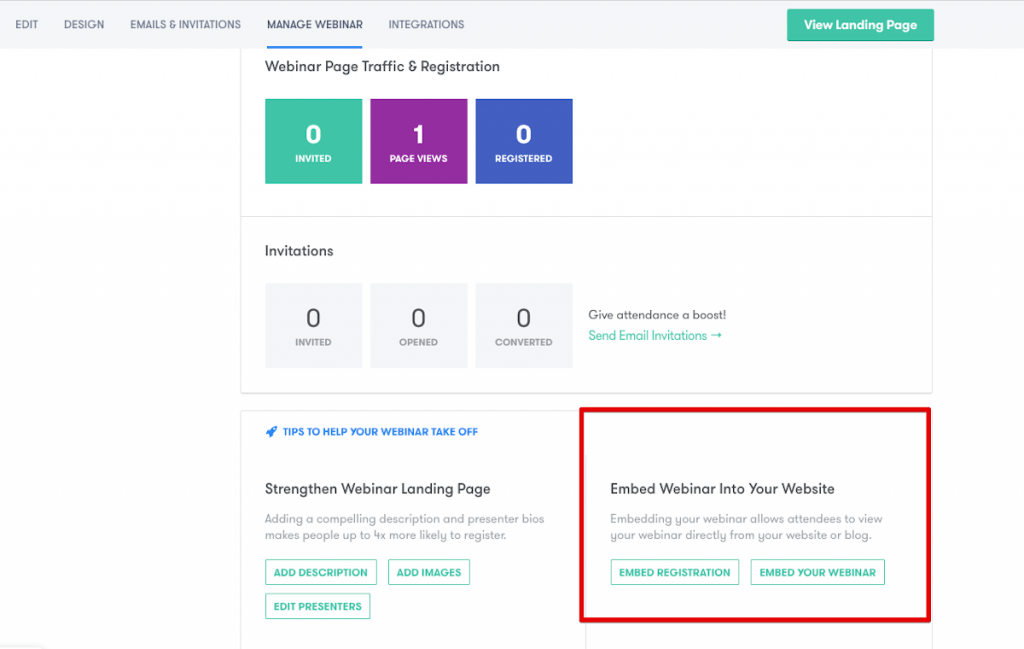The width and height of the screenshot is (1024, 649).
Task: Open Send Email Invitations
Action: (647, 335)
